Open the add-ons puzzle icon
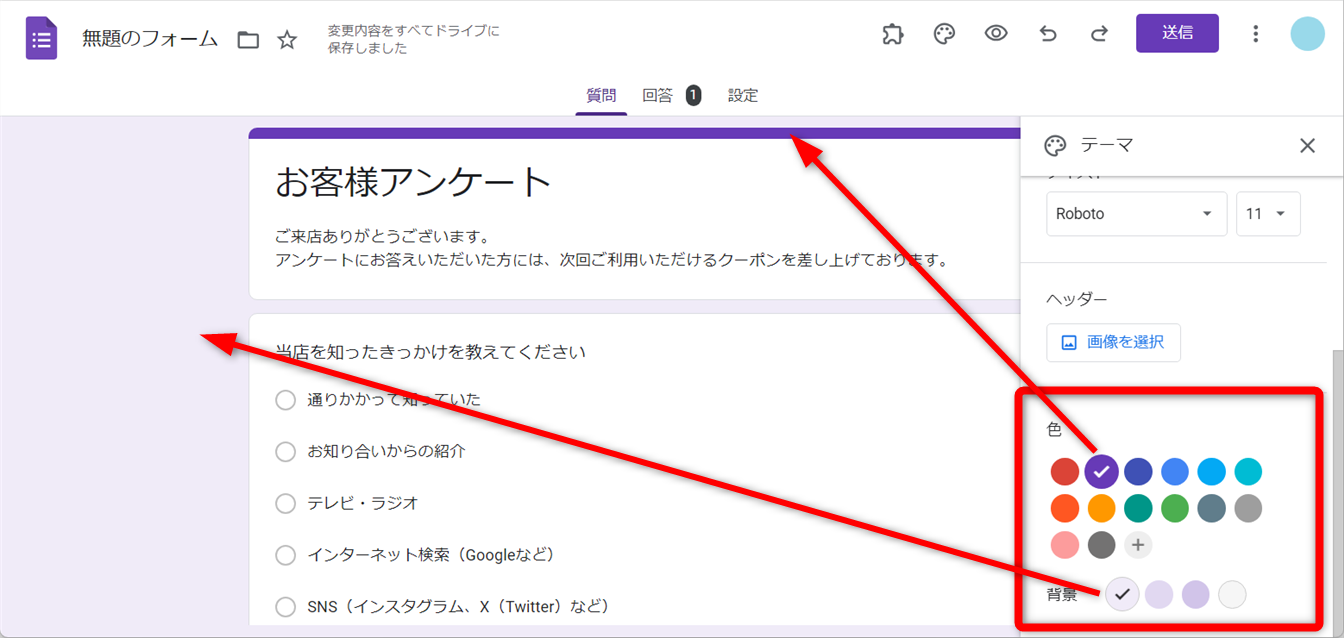1344x638 pixels. (x=893, y=34)
